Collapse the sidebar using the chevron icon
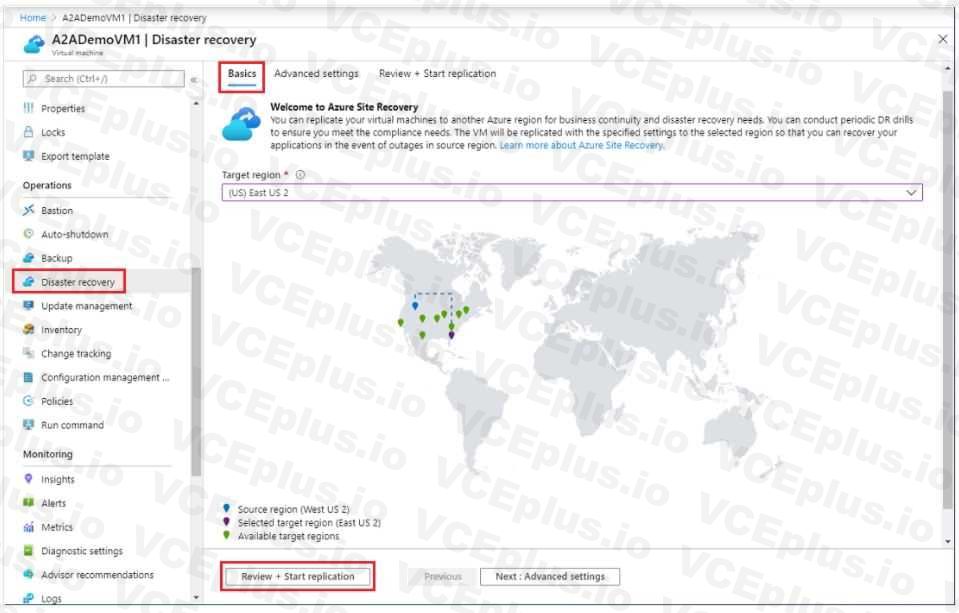Image resolution: width=959 pixels, height=613 pixels. (x=194, y=80)
